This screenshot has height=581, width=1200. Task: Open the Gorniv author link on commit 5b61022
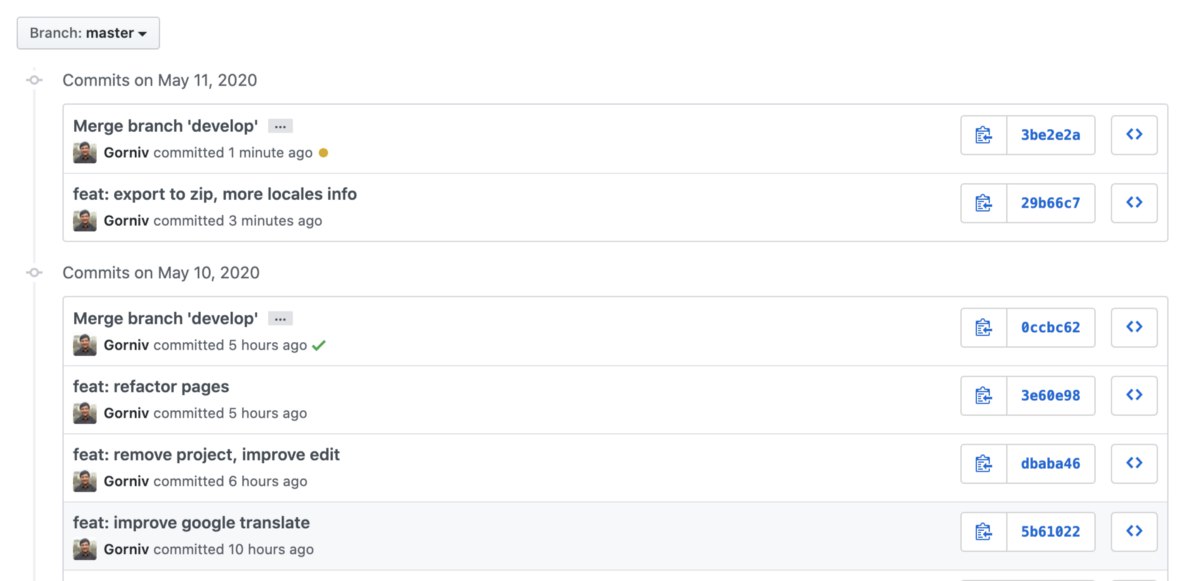pos(126,549)
